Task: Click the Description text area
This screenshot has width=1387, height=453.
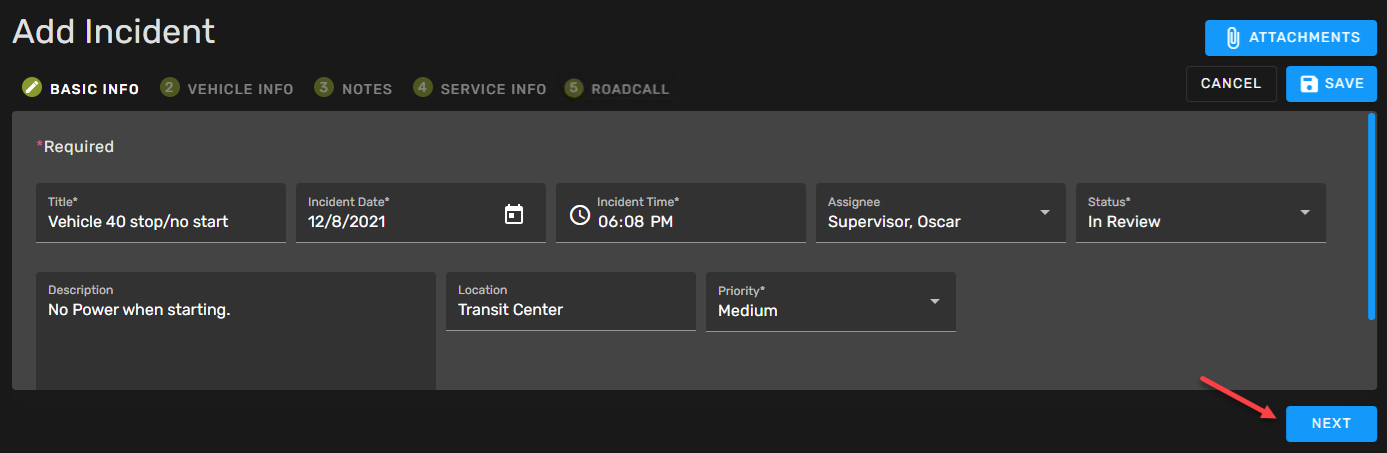Action: pos(235,340)
